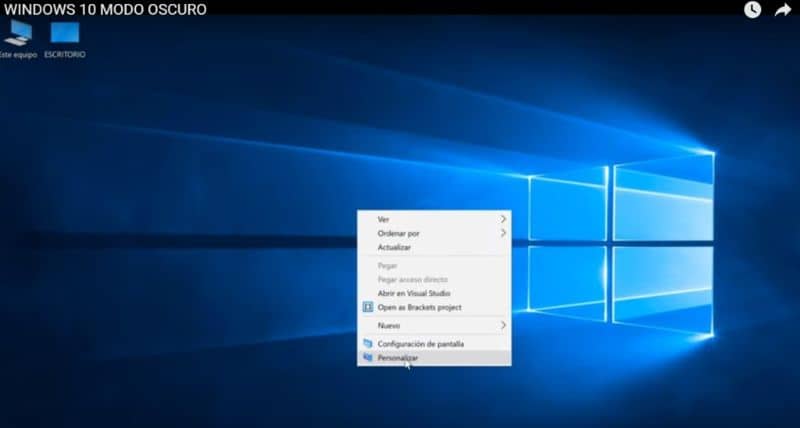Choose Actualizar from the context menu
This screenshot has height=428, width=800.
434,247
